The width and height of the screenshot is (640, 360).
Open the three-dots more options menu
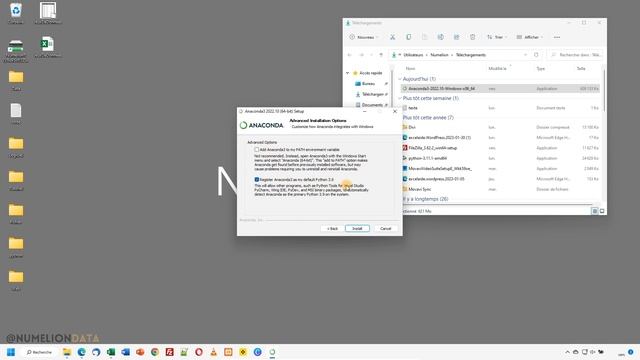point(557,37)
